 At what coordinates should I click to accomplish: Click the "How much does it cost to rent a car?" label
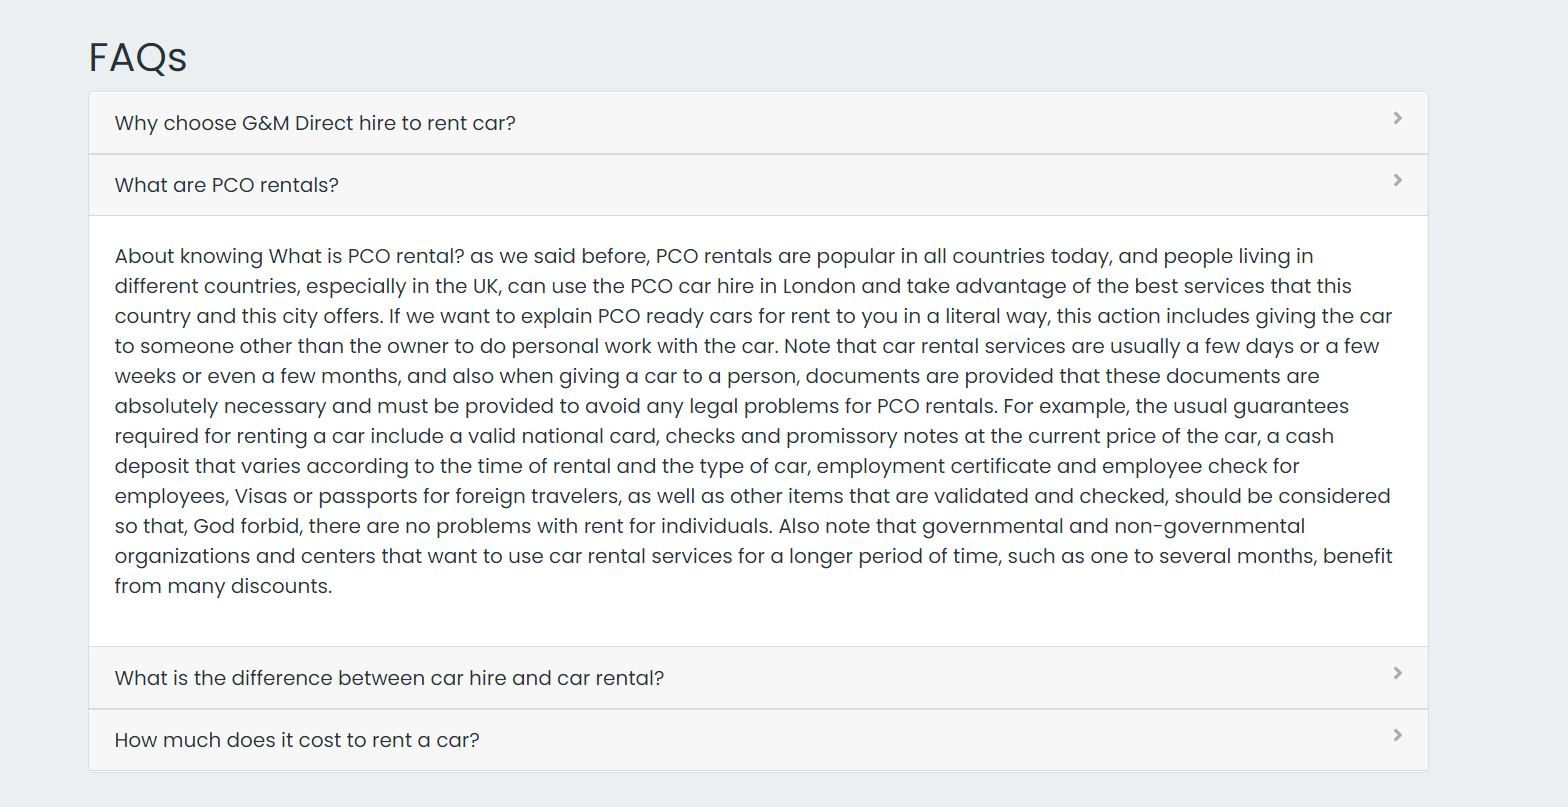[296, 740]
